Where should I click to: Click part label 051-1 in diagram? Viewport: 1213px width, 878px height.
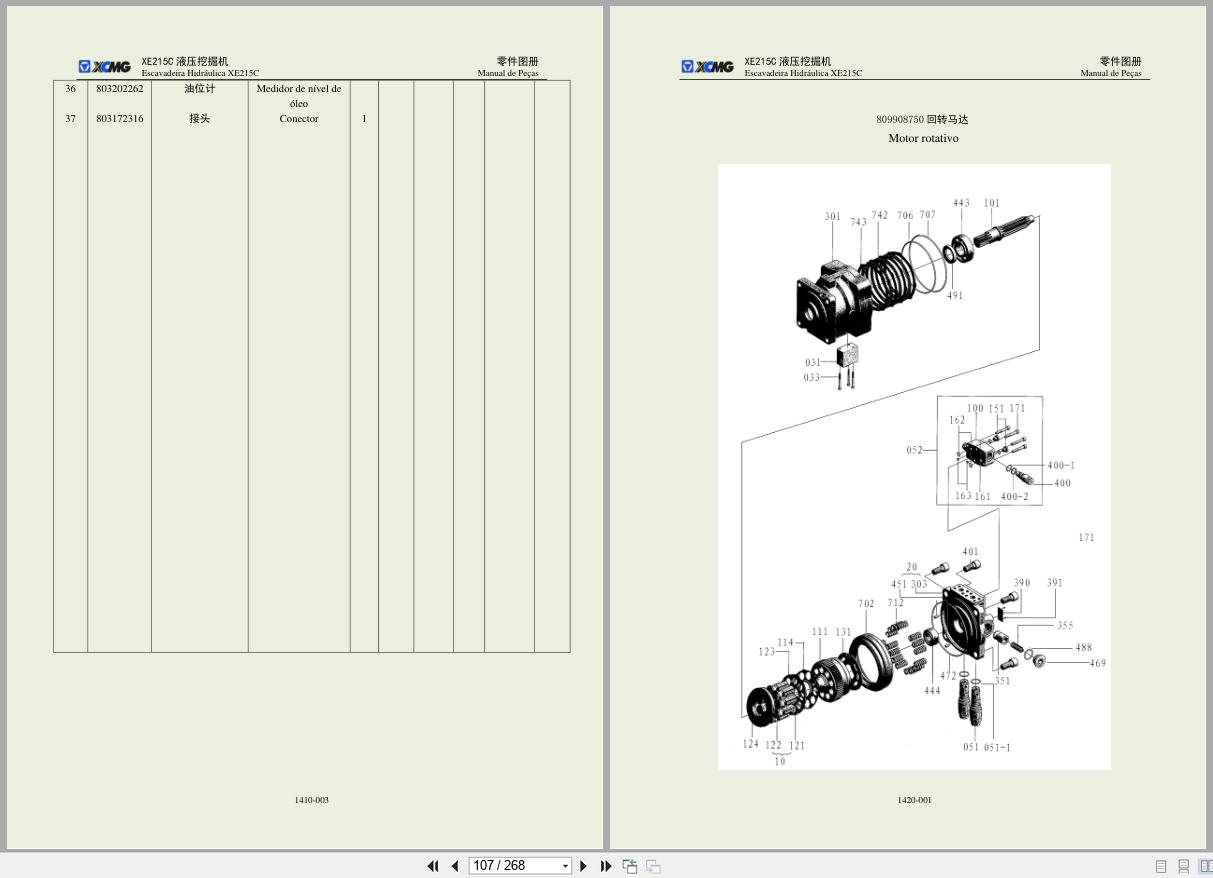coord(997,748)
